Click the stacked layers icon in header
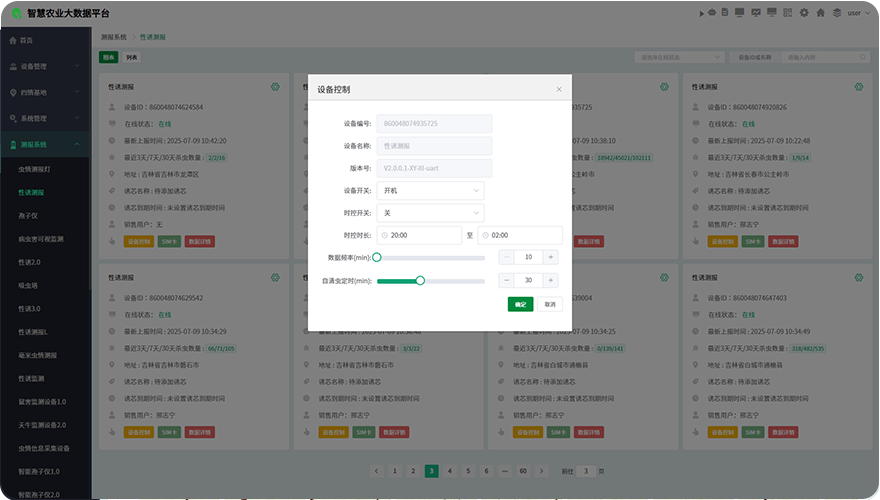The width and height of the screenshot is (880, 500). click(x=837, y=12)
